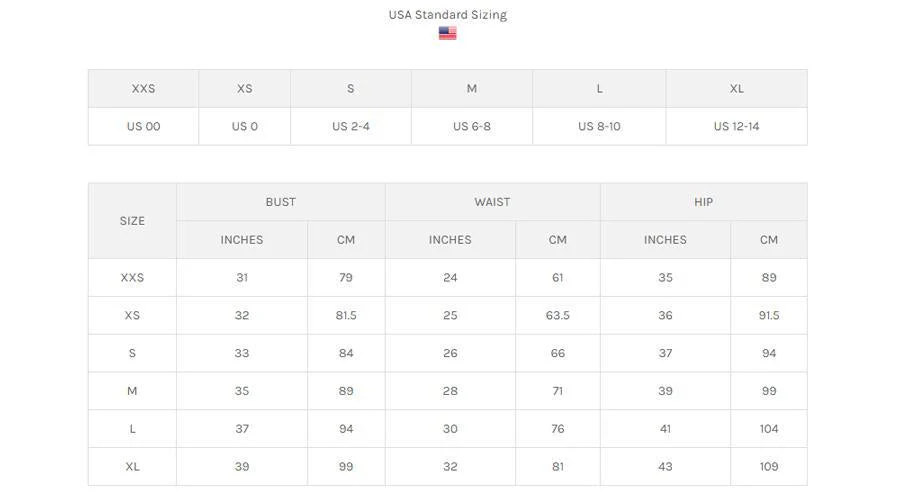Click the 104 hip CM value
The image size is (900, 500).
click(768, 428)
